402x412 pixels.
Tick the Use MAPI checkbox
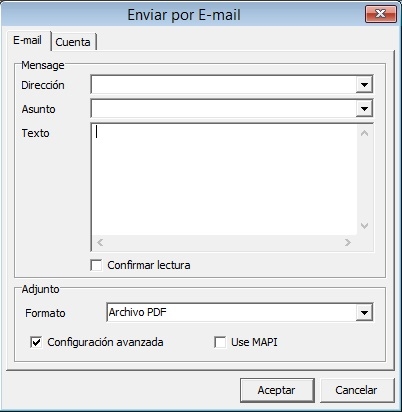pos(220,342)
